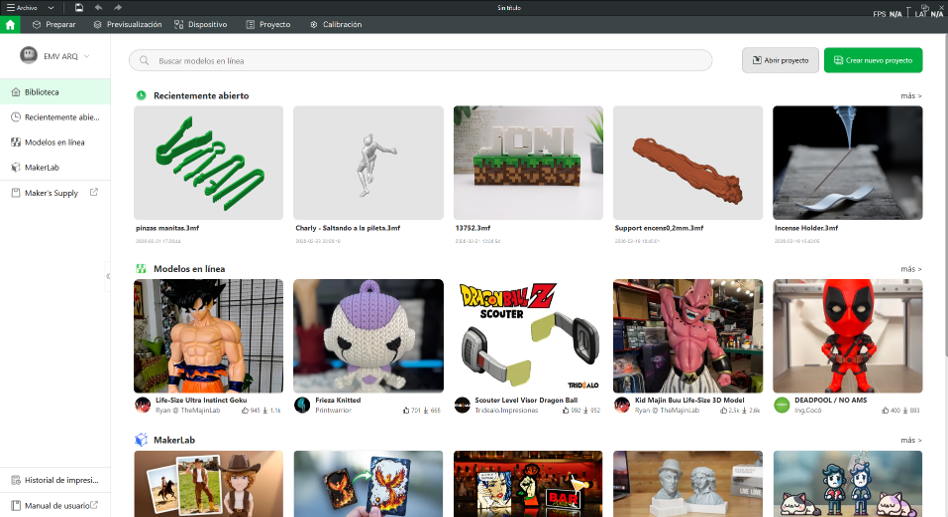Click the MakerLab section heading
The image size is (948, 517).
(174, 440)
